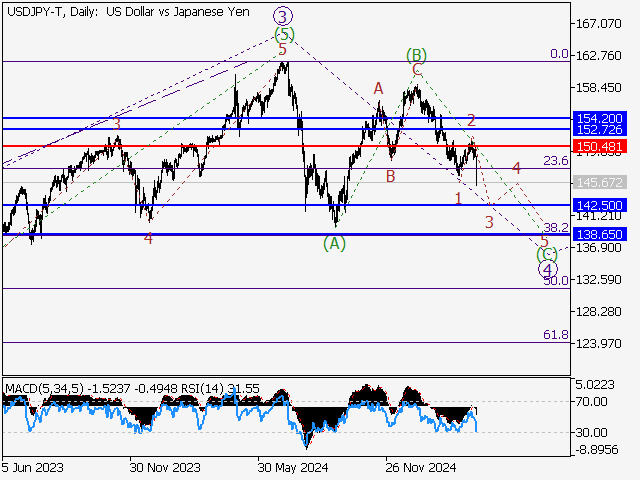The width and height of the screenshot is (640, 480).
Task: Select the 152.726 blue price level label
Action: pos(600,130)
